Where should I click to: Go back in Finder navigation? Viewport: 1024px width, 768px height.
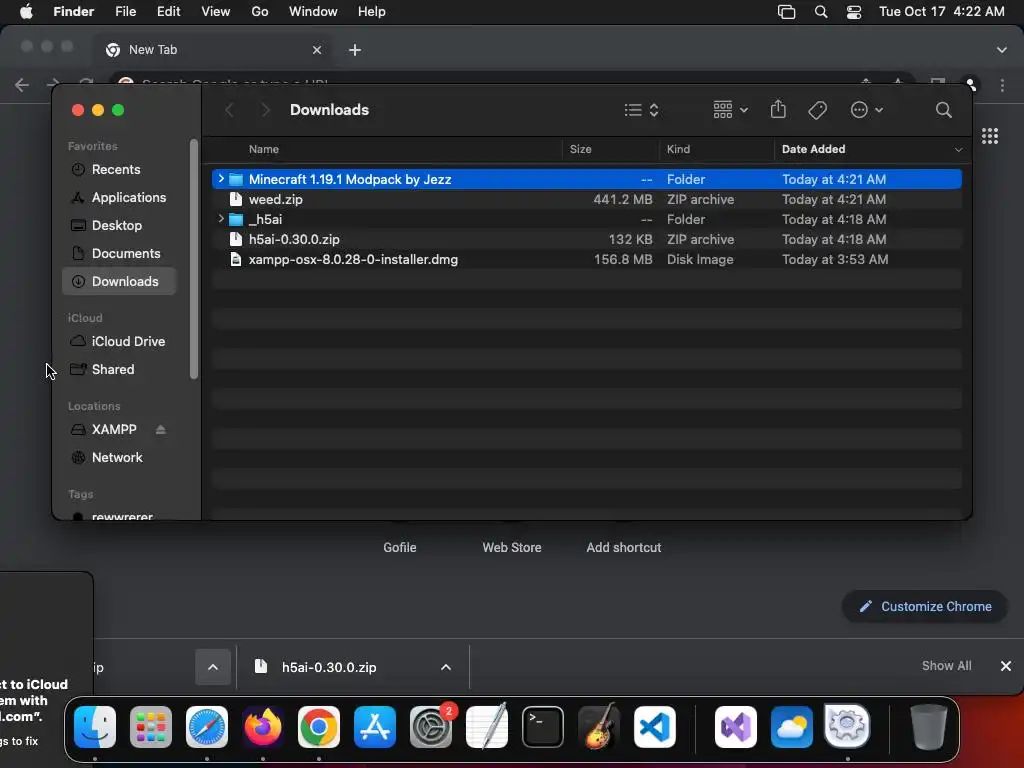click(x=229, y=110)
